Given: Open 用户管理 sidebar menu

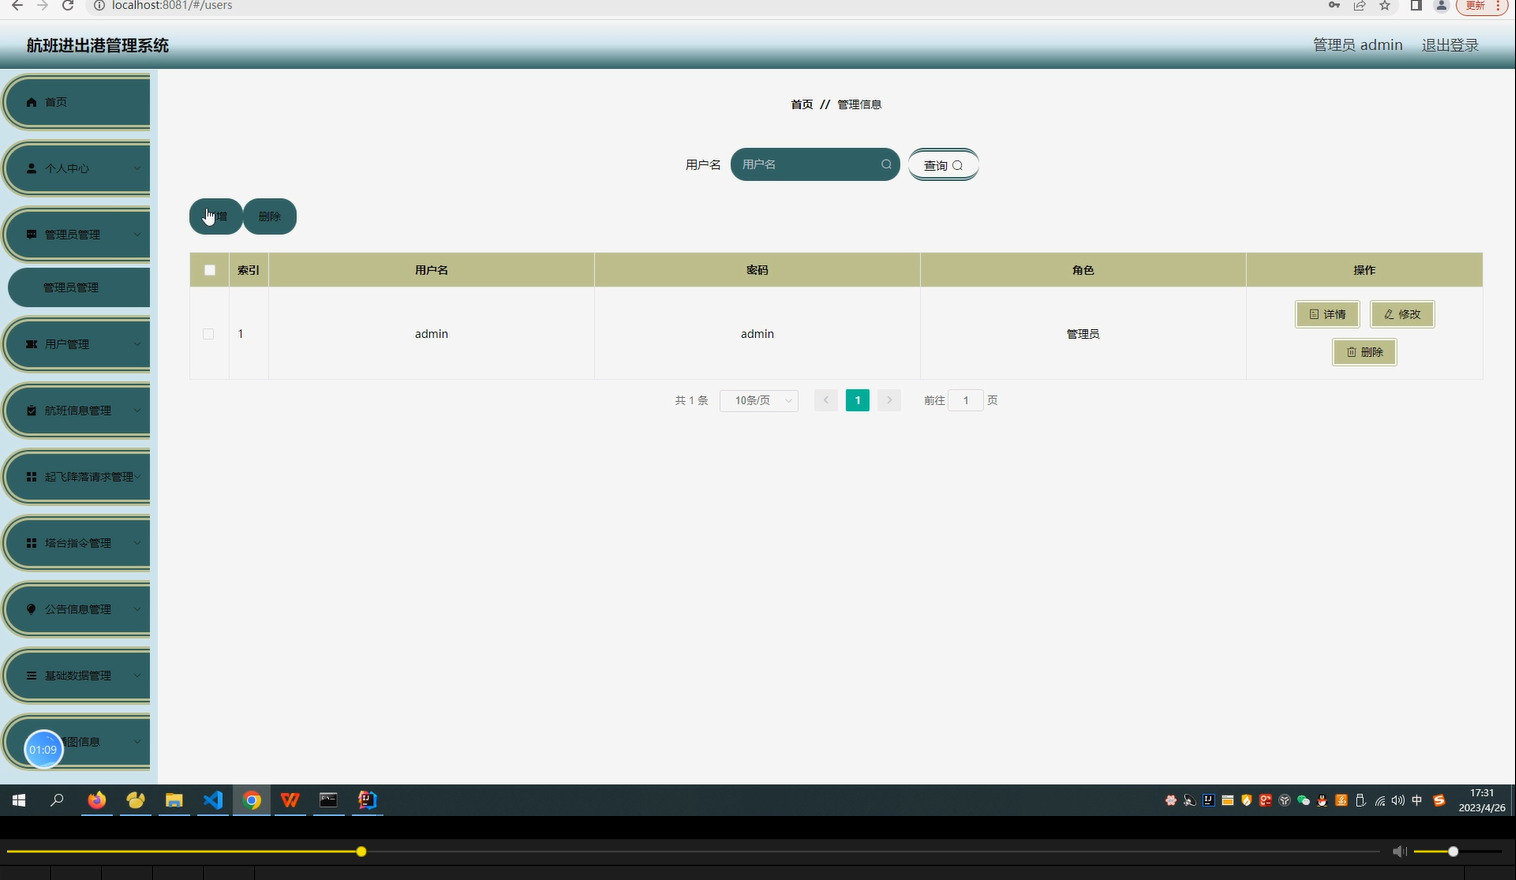Looking at the screenshot, I should coord(78,344).
